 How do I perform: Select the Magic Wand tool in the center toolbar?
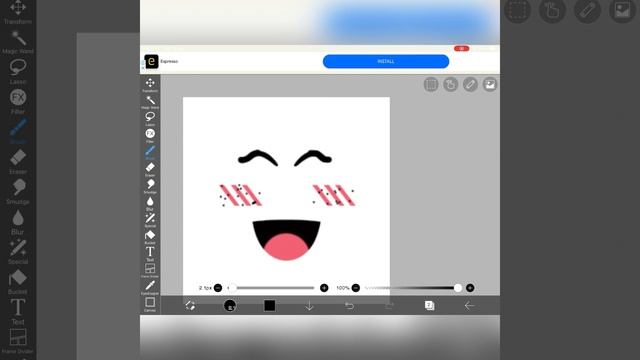[150, 102]
